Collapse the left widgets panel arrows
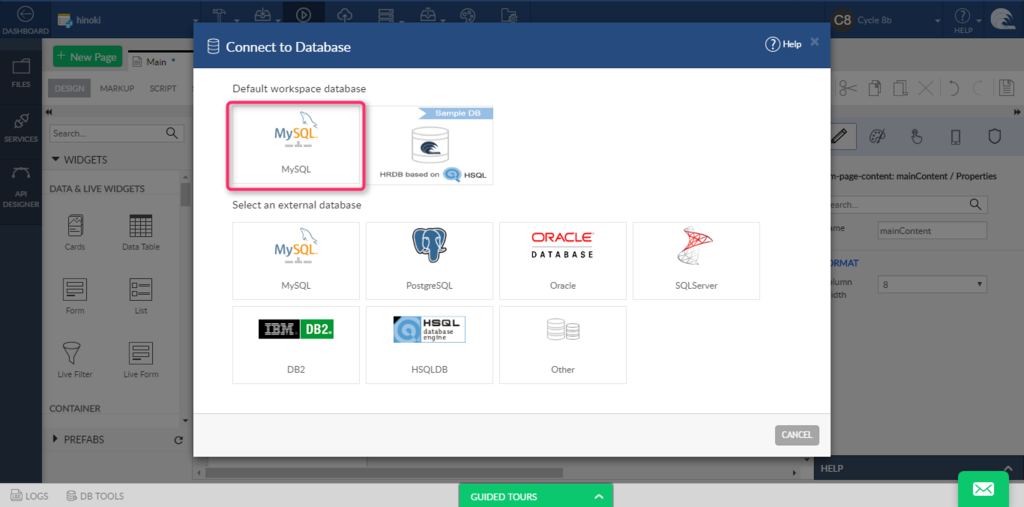 tap(50, 112)
